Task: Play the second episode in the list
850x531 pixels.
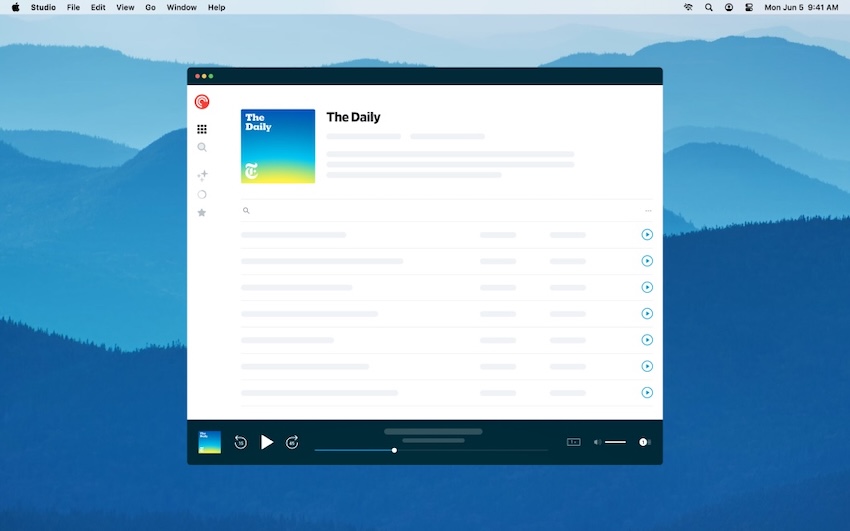Action: (647, 261)
